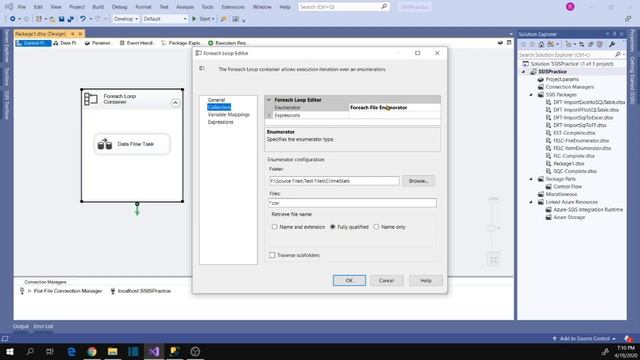Click Cancel in the Foreach Loop Editor
Viewport: 640px width, 360px height.
tap(387, 280)
